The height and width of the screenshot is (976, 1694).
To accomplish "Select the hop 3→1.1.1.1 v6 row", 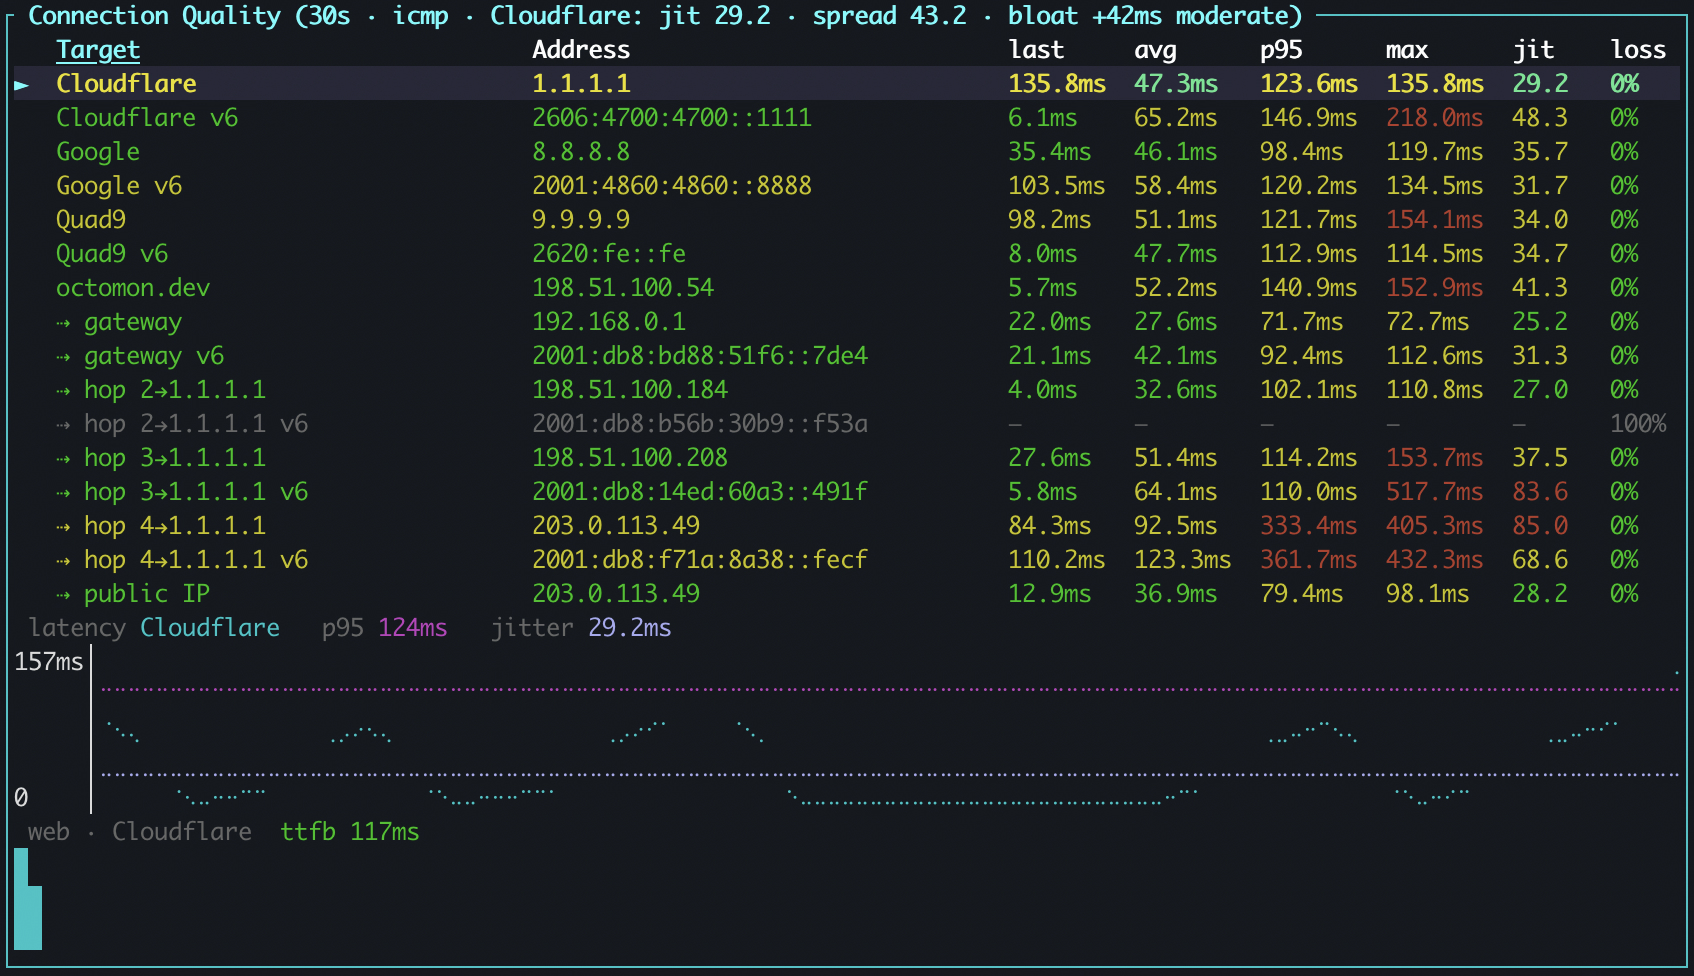I will pyautogui.click(x=846, y=492).
